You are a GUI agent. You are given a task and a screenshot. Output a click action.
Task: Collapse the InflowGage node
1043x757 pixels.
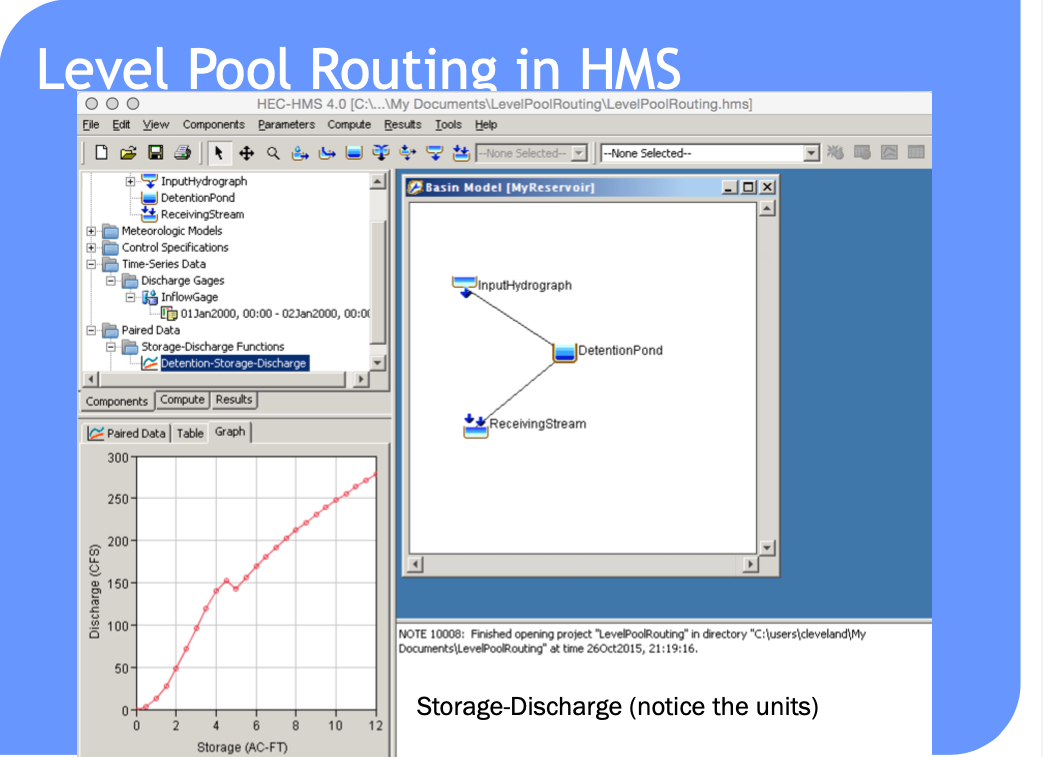(x=130, y=297)
